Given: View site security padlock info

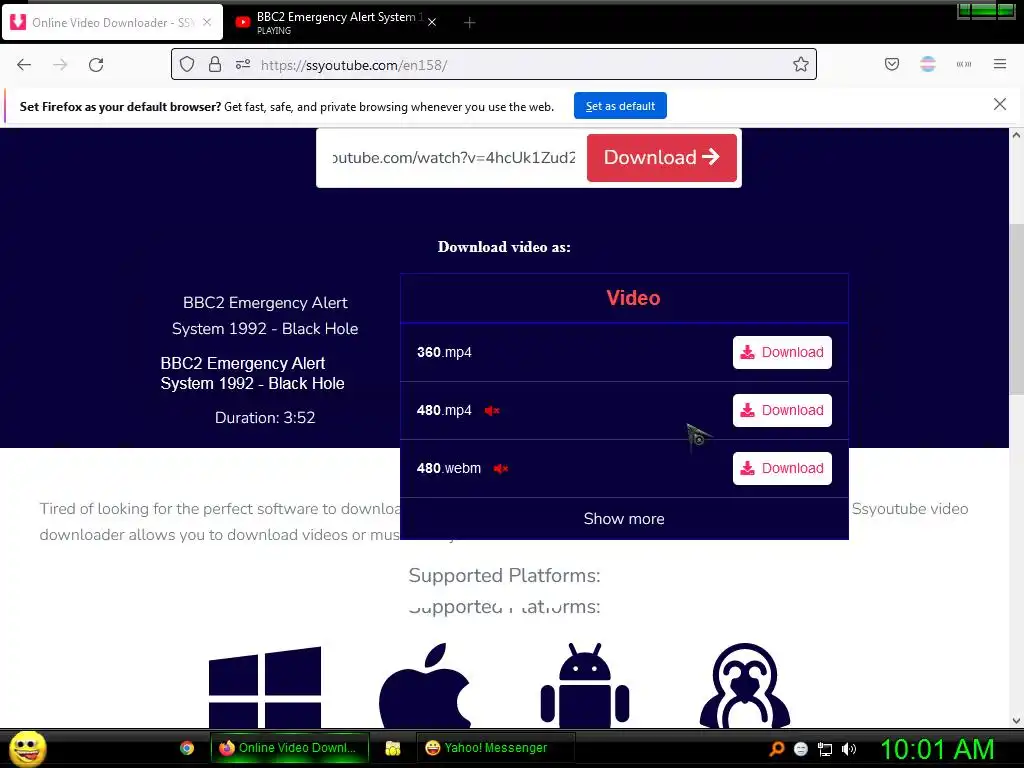Looking at the screenshot, I should [215, 64].
